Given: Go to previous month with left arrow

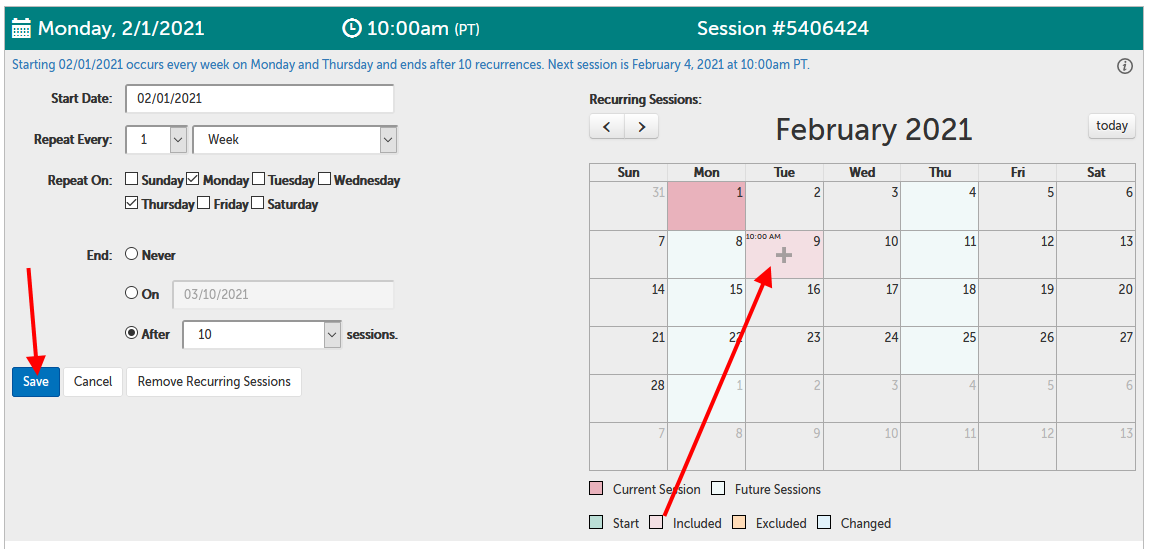Looking at the screenshot, I should tap(607, 127).
